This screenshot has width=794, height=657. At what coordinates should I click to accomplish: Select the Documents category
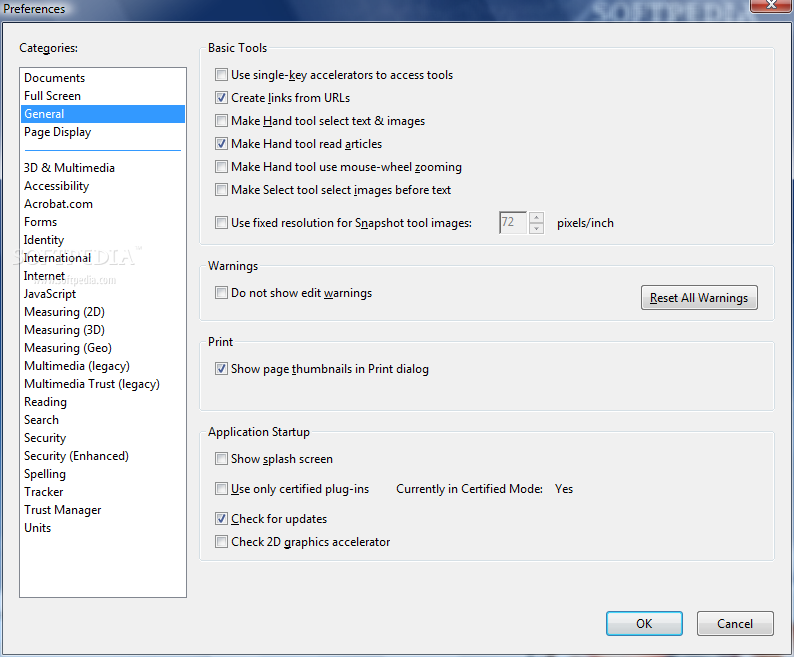(103, 78)
